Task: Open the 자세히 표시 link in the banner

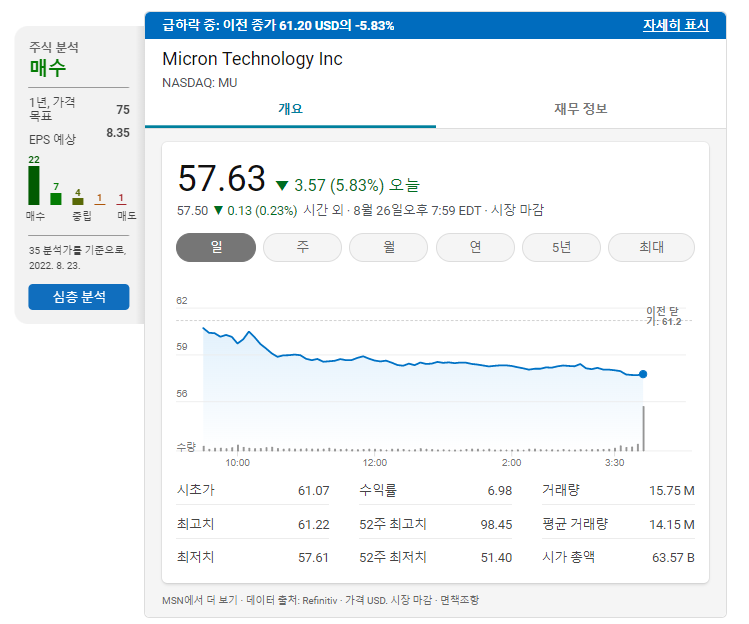Action: (x=675, y=25)
